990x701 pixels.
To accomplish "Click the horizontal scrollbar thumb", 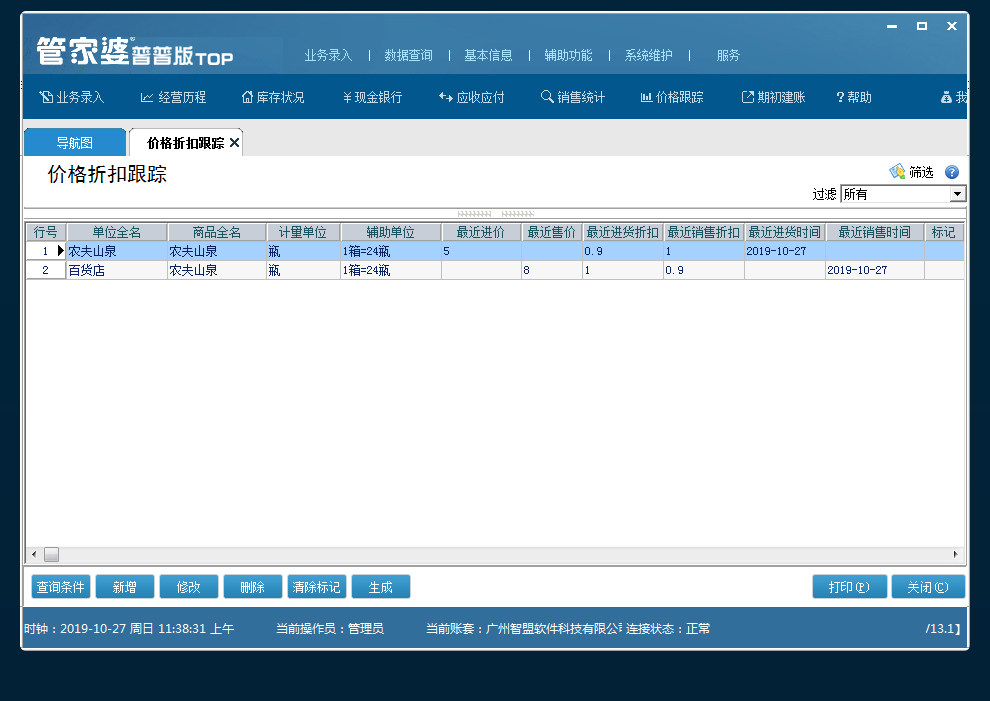I will 51,554.
